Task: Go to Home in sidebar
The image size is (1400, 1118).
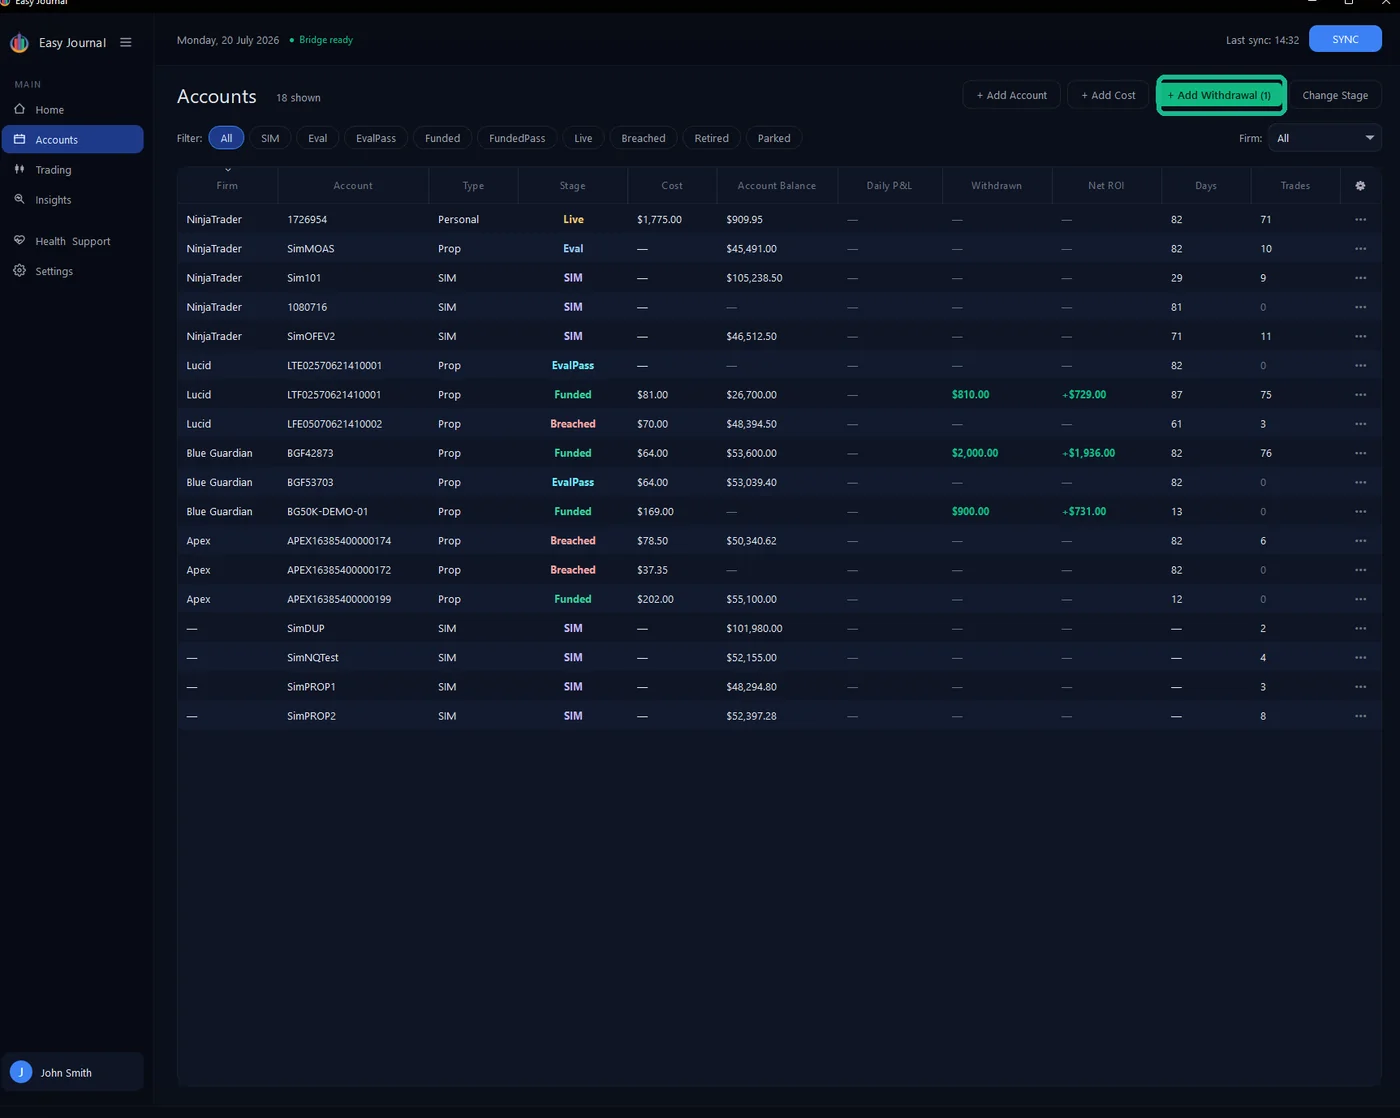Action: (x=72, y=109)
